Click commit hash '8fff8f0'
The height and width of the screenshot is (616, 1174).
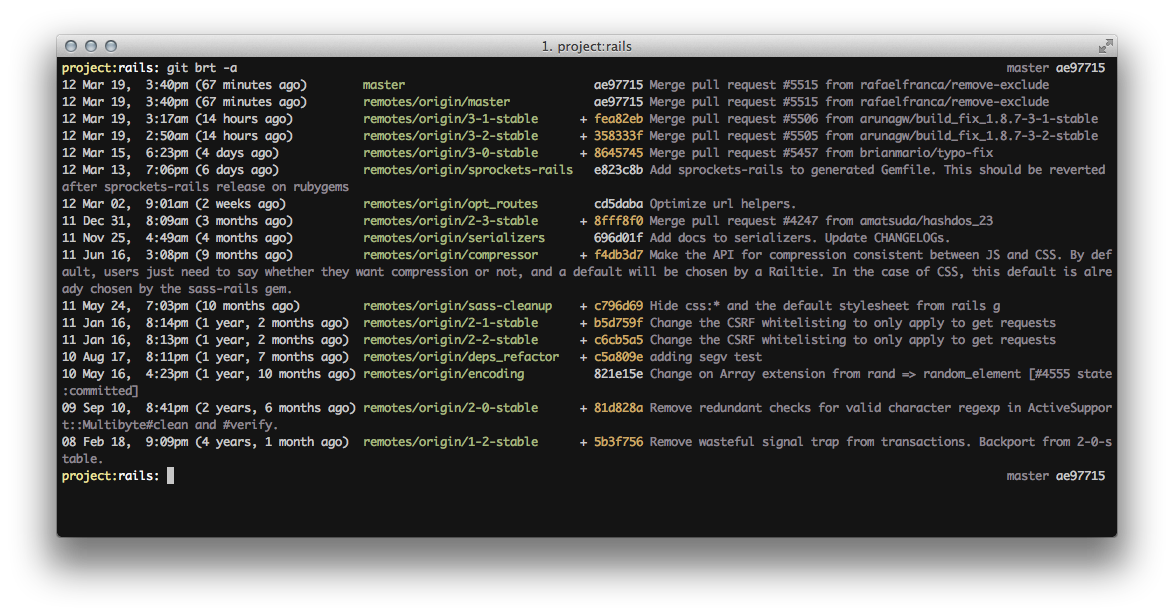[x=618, y=221]
